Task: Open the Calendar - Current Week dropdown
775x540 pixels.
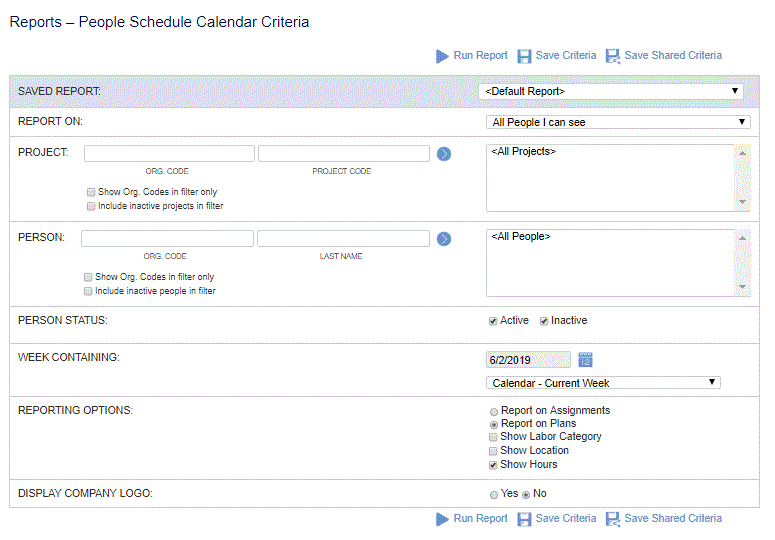Action: [603, 383]
